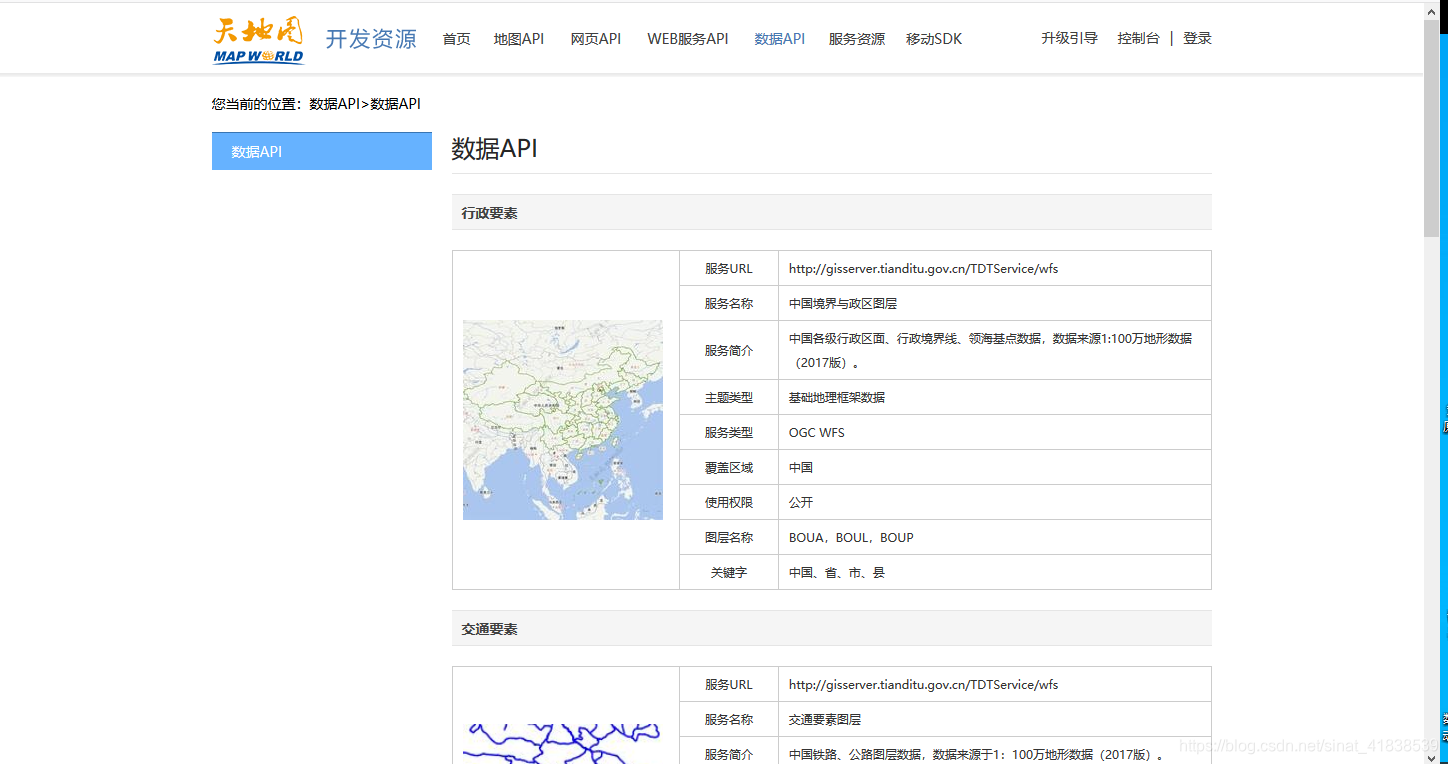The height and width of the screenshot is (764, 1448).
Task: Click the 中国、省、市、县 keywords value
Action: (x=836, y=572)
